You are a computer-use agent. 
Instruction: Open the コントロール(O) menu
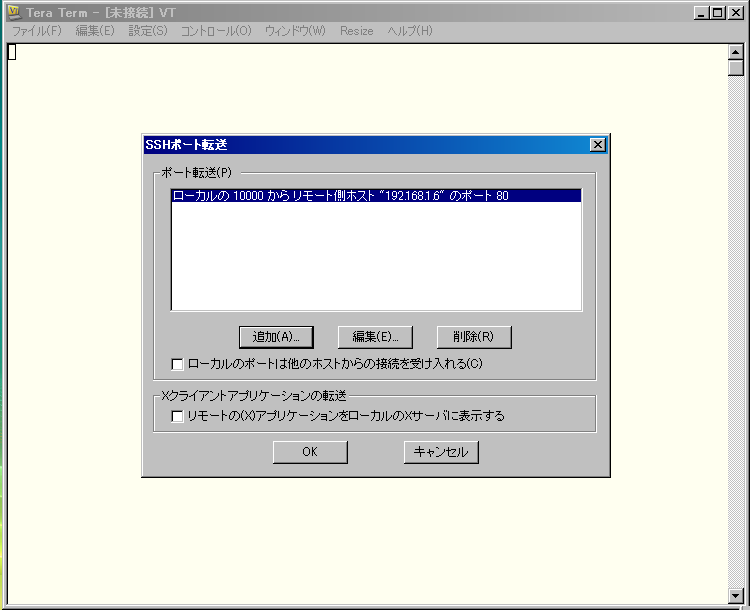pos(216,31)
